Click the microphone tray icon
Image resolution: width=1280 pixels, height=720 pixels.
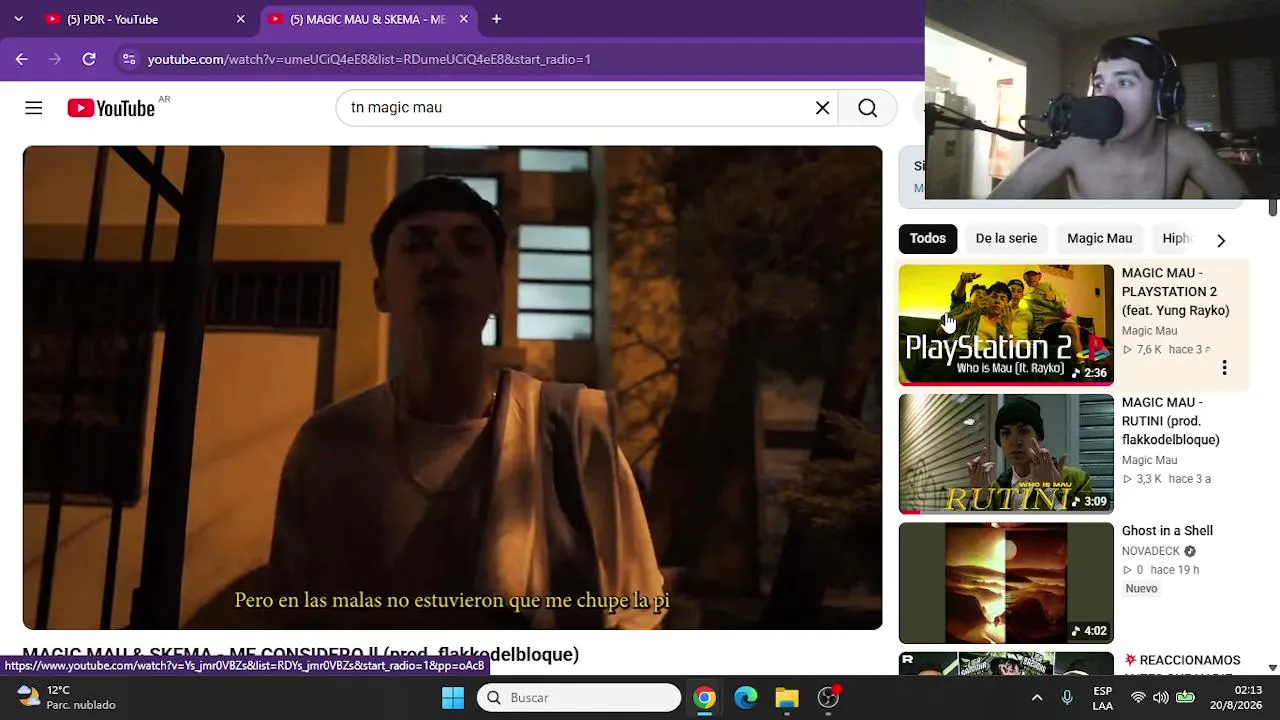[1067, 697]
